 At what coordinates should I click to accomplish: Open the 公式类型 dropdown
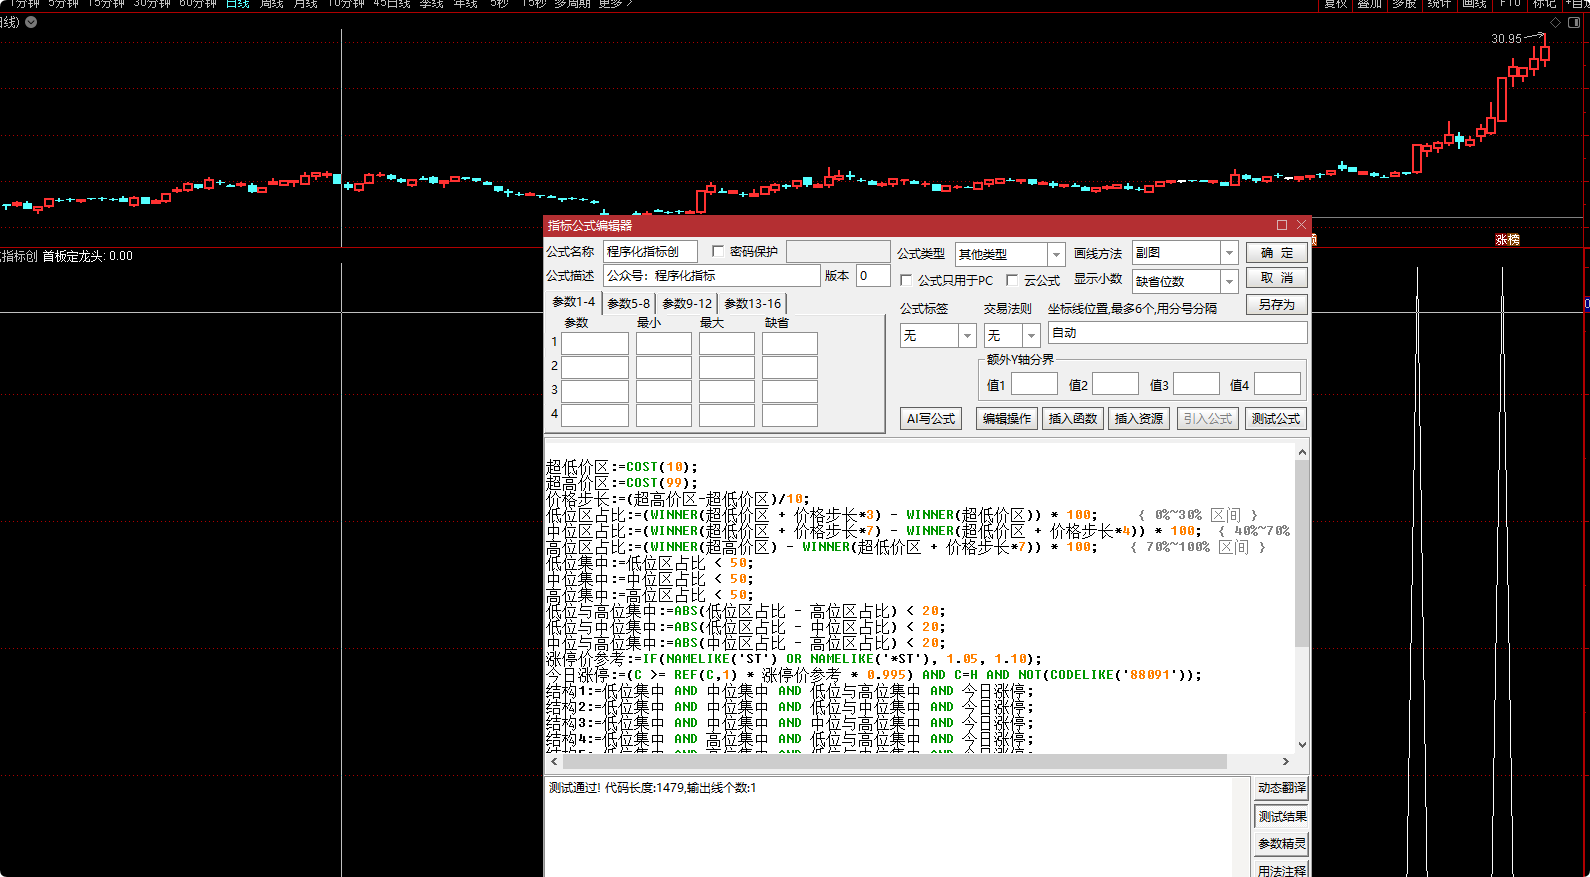(1056, 254)
